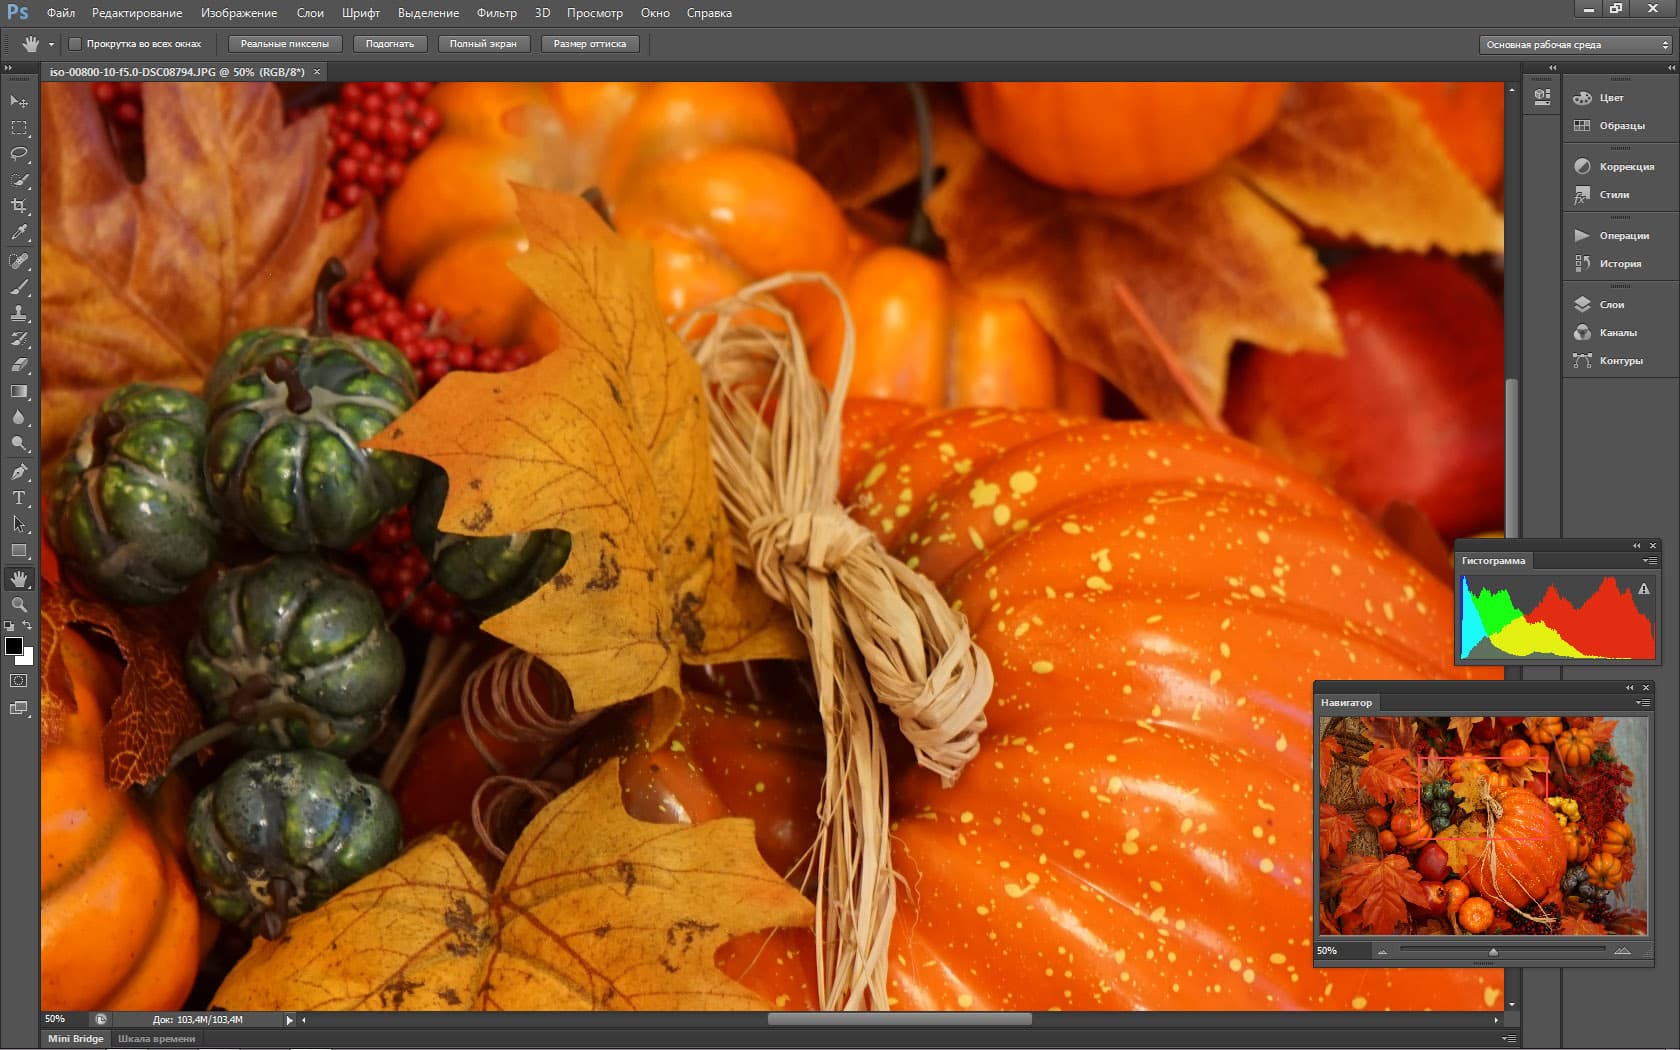The height and width of the screenshot is (1050, 1680).
Task: Switch to the 'Mini Bridge' tab
Action: pos(76,1039)
